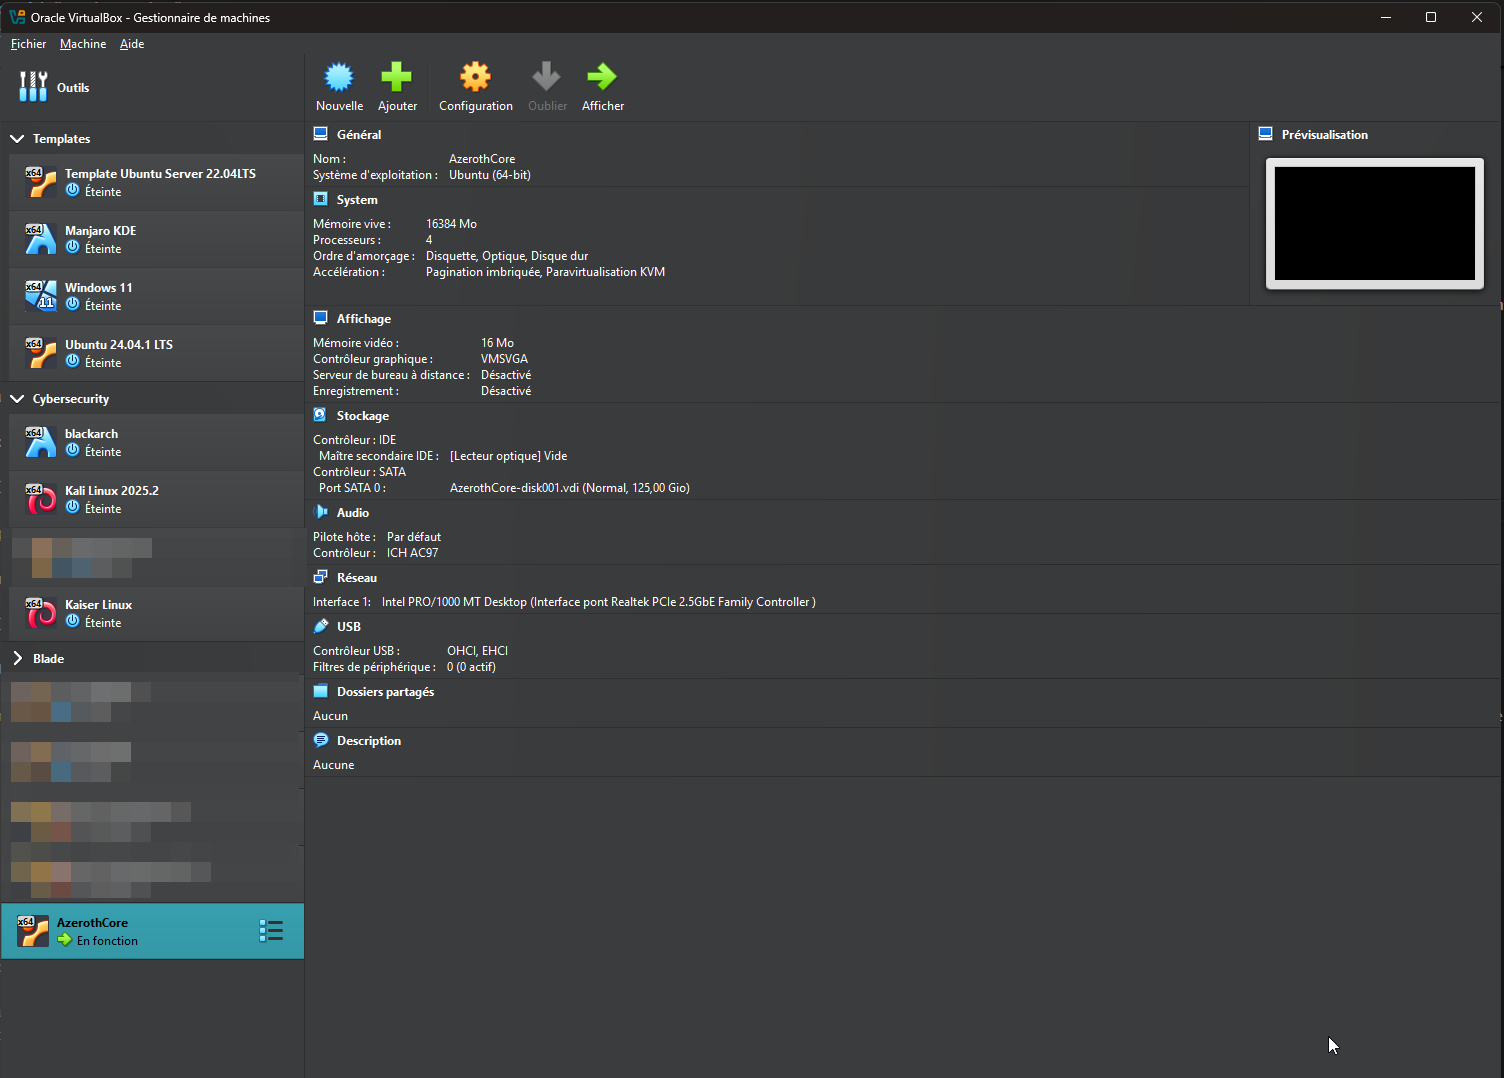
Task: Click the Disquette, Optique, Disque dur boot order
Action: [507, 256]
